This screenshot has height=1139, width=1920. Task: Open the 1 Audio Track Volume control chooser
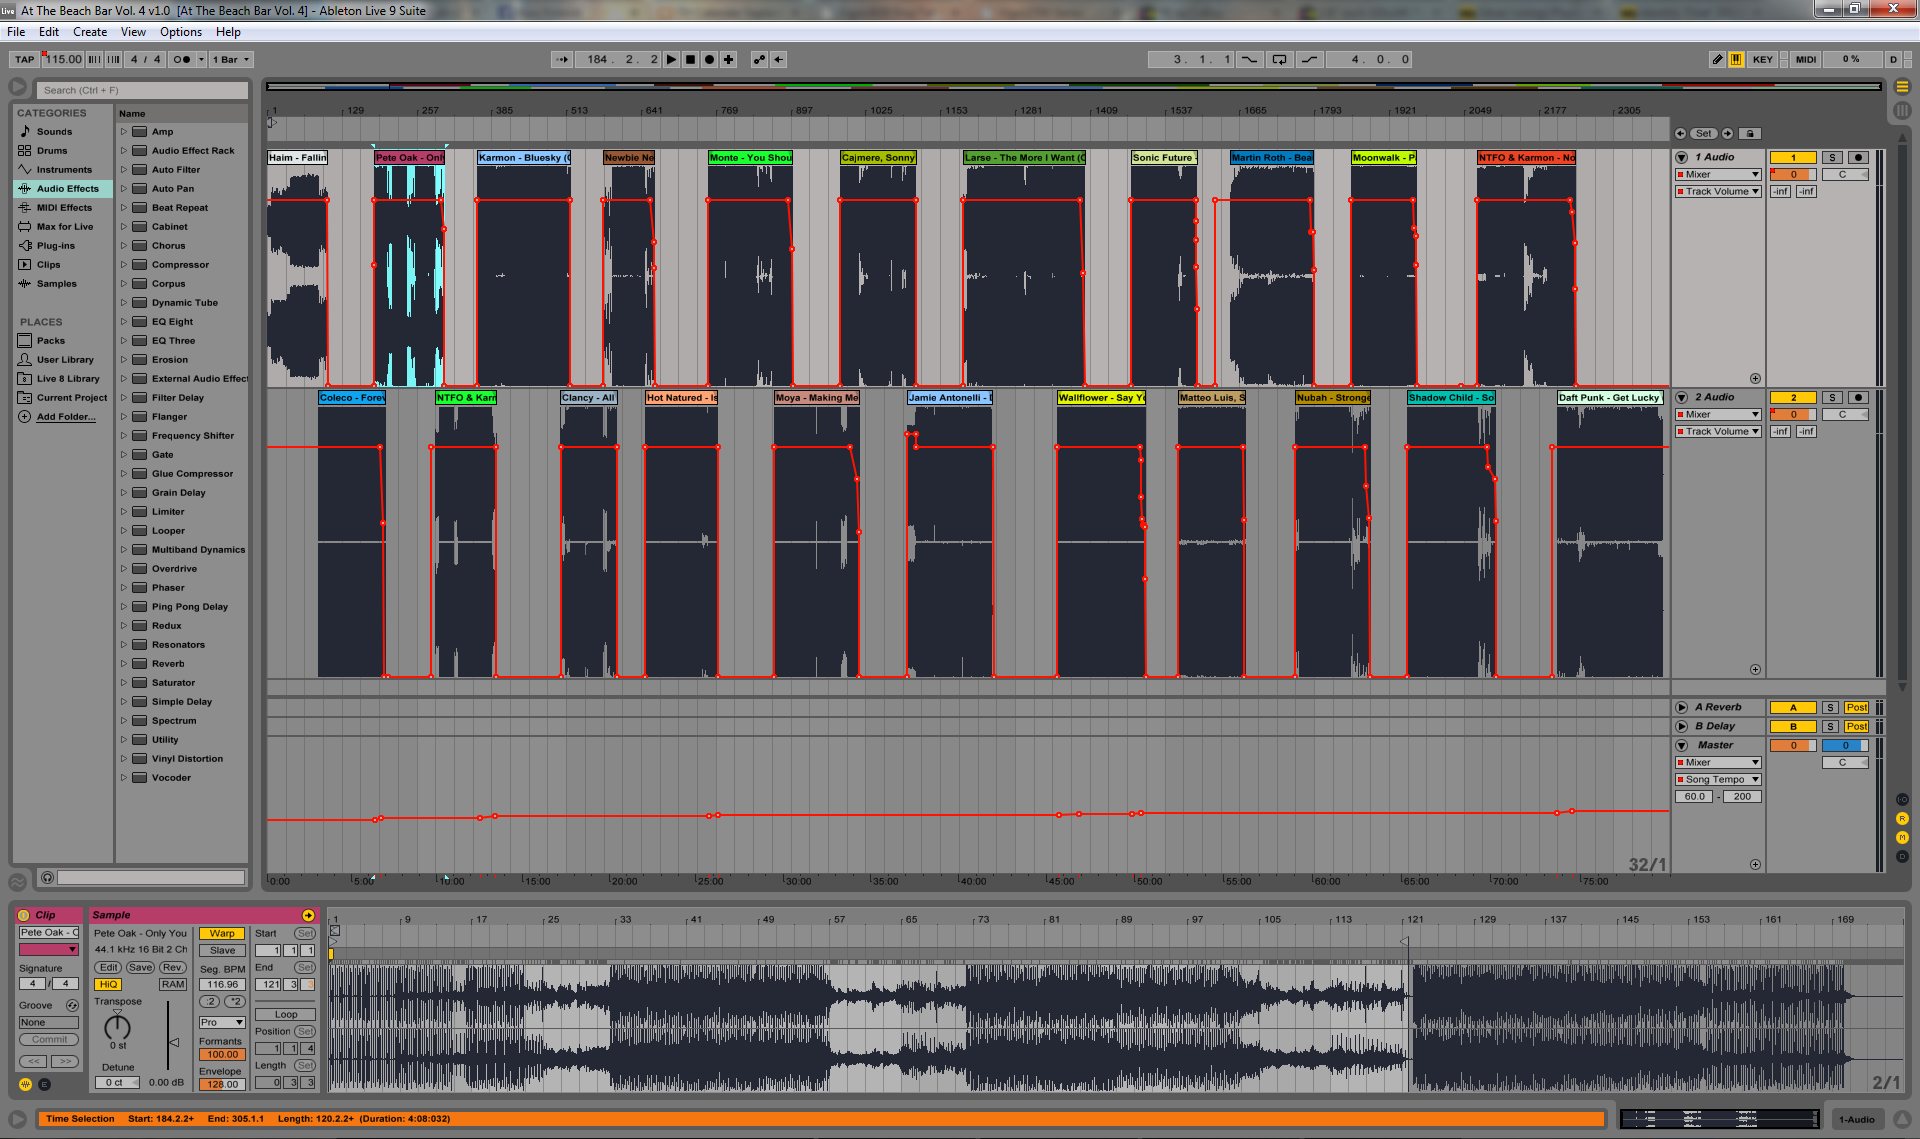click(1718, 192)
